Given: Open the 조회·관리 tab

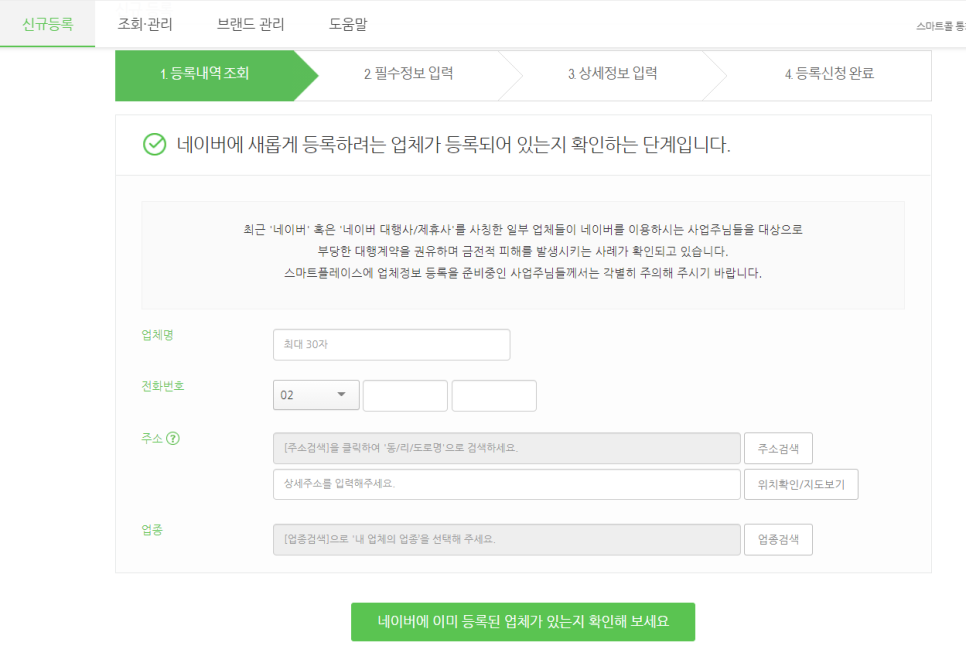Looking at the screenshot, I should (145, 24).
